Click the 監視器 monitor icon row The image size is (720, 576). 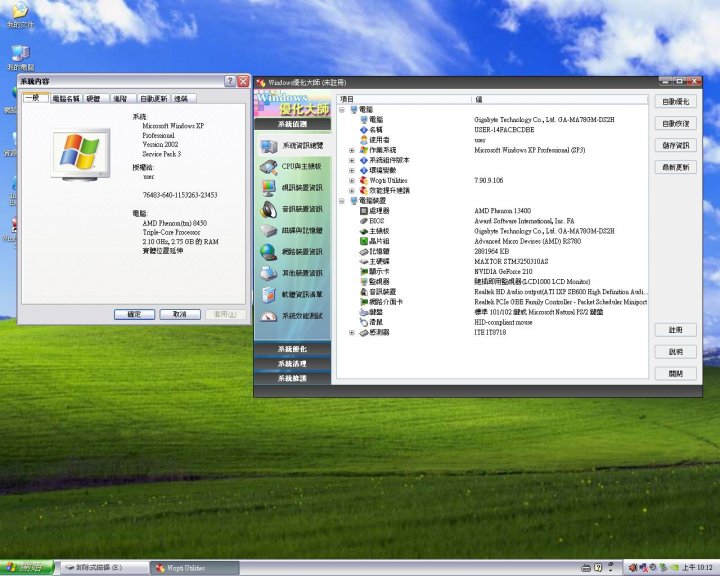click(364, 282)
